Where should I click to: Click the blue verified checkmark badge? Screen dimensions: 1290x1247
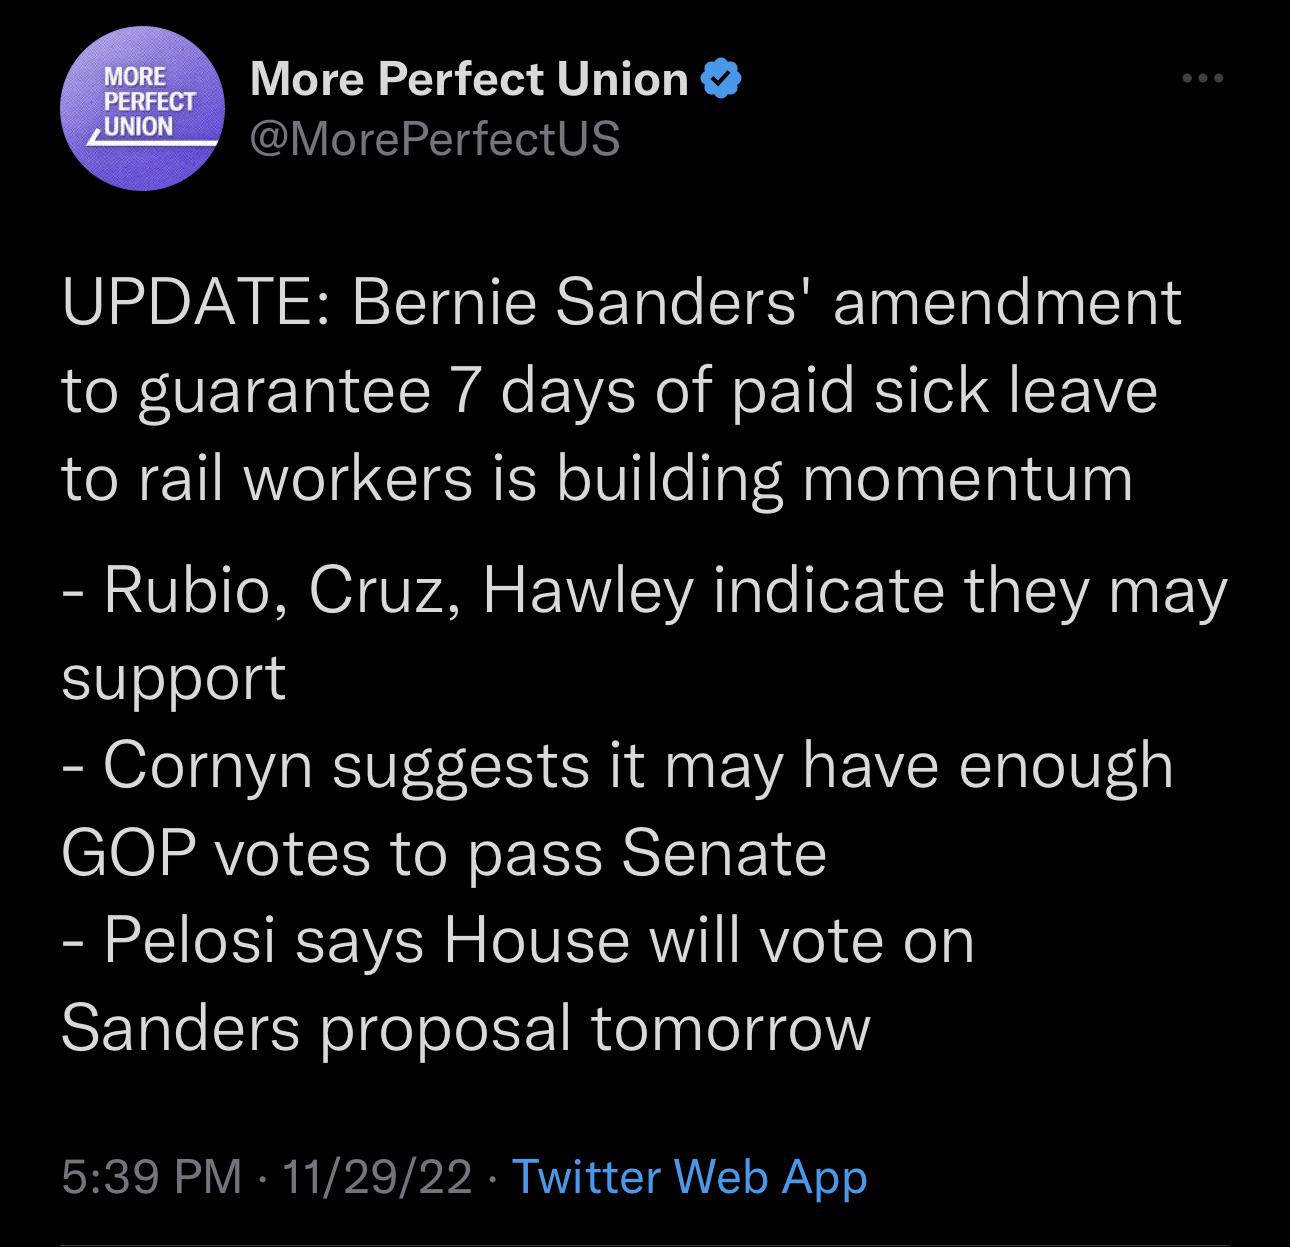(722, 80)
